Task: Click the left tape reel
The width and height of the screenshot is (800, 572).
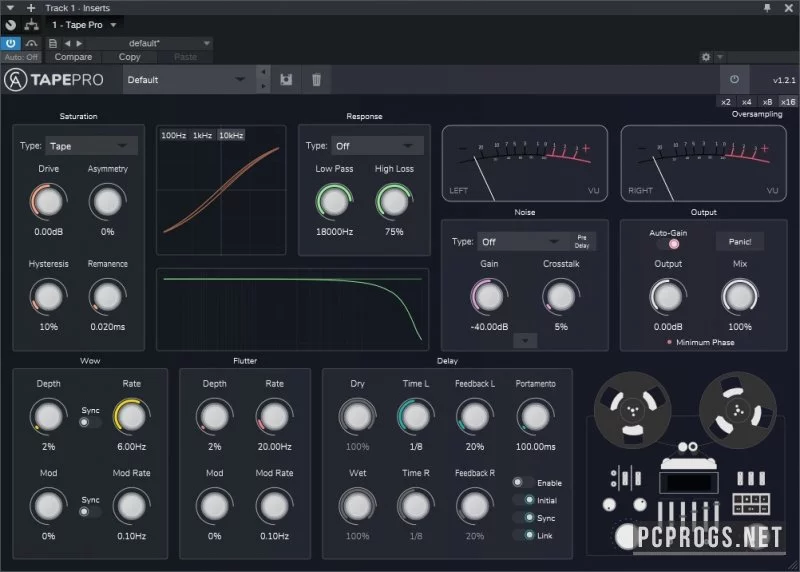Action: 633,410
